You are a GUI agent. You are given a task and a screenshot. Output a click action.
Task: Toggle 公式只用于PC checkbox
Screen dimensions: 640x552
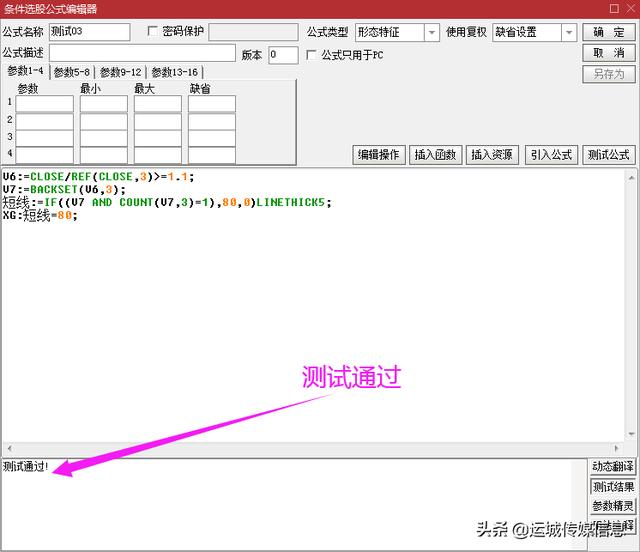coord(311,55)
